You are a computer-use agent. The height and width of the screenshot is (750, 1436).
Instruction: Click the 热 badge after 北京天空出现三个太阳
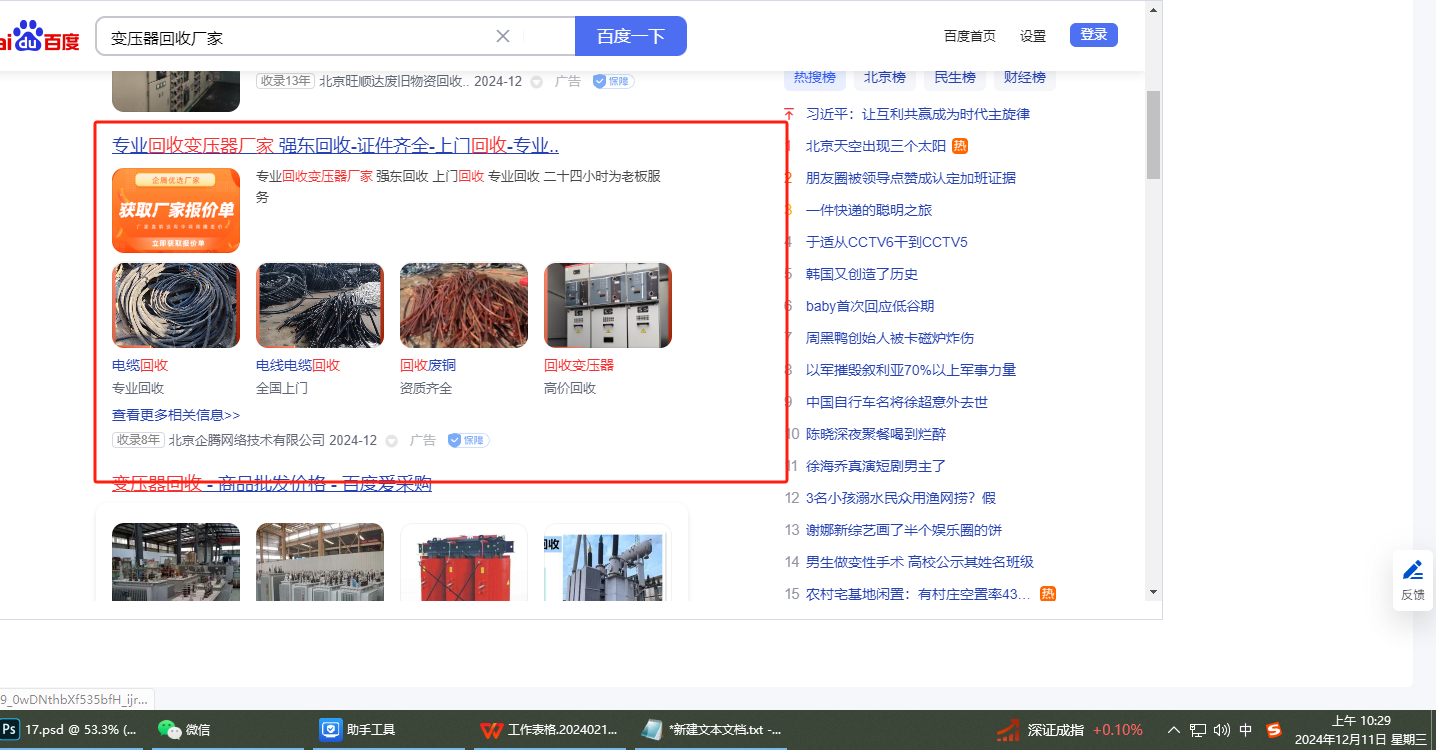(x=960, y=146)
